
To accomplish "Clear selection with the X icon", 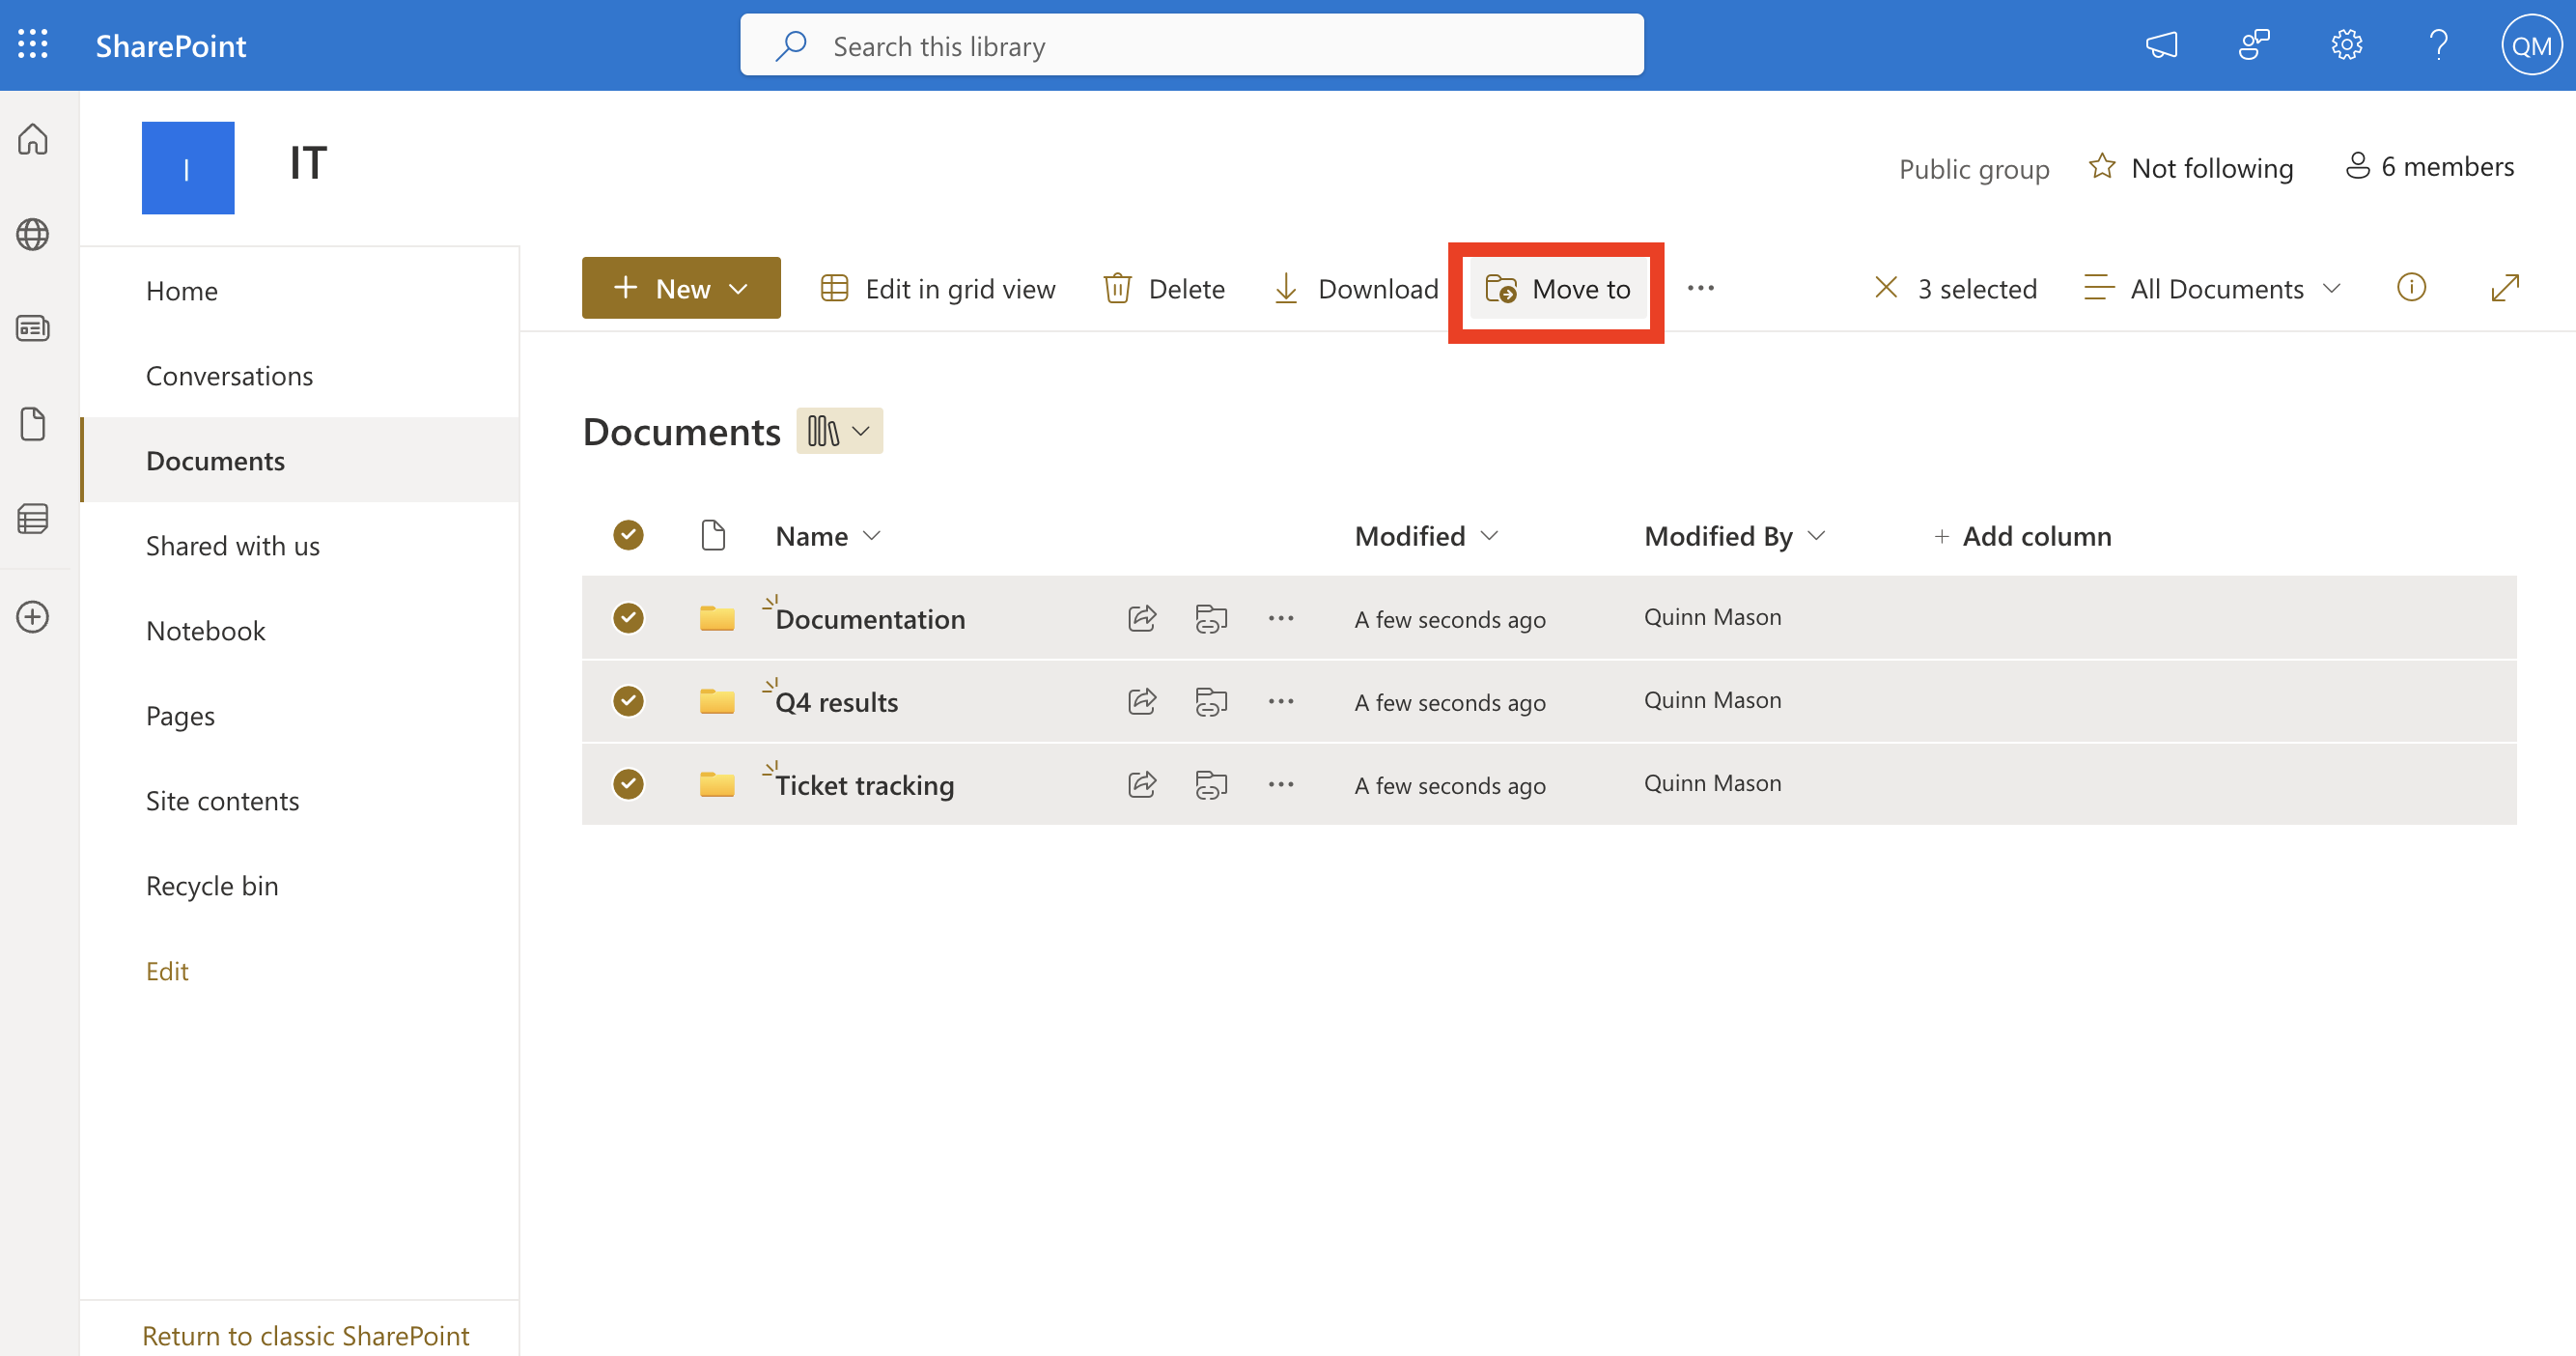I will tap(1886, 288).
